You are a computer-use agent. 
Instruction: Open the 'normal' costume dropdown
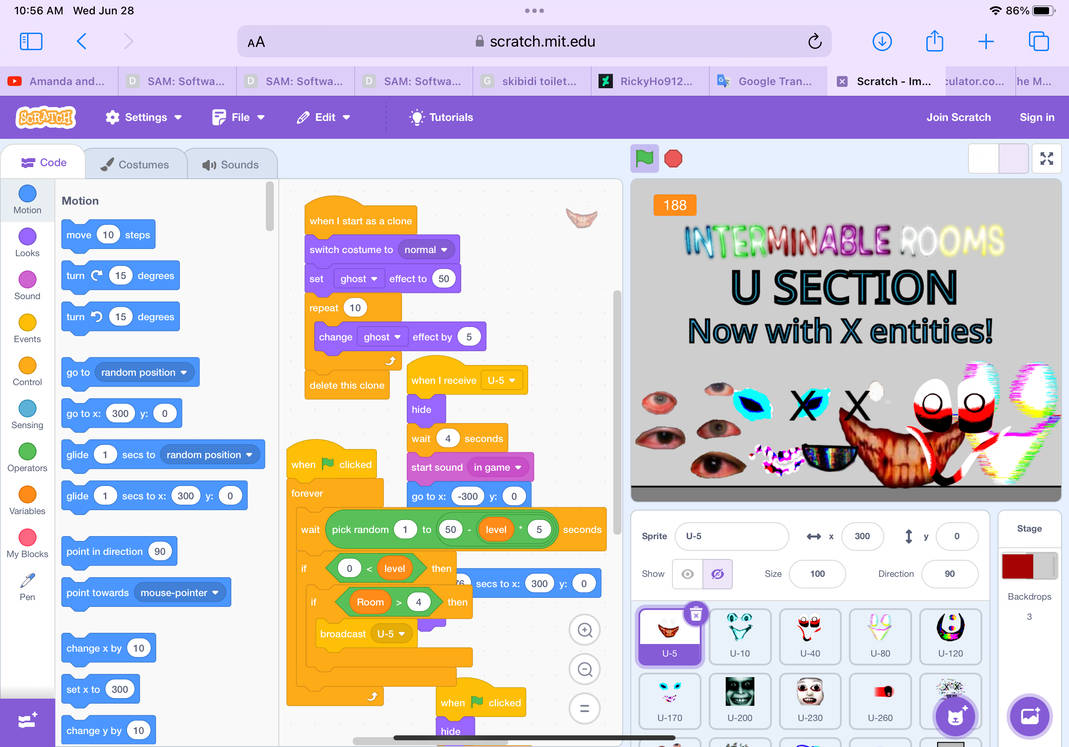[x=425, y=249]
